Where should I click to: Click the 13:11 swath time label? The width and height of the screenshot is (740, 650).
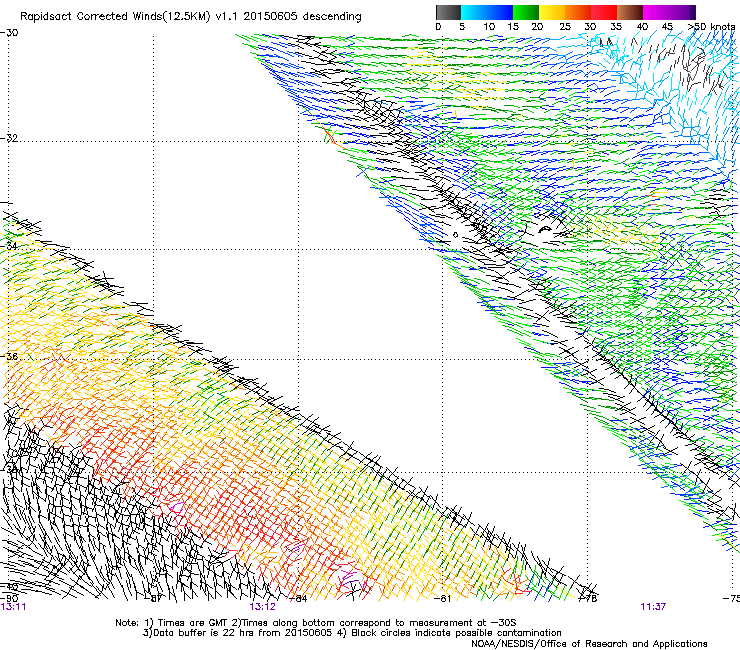[x=13, y=607]
